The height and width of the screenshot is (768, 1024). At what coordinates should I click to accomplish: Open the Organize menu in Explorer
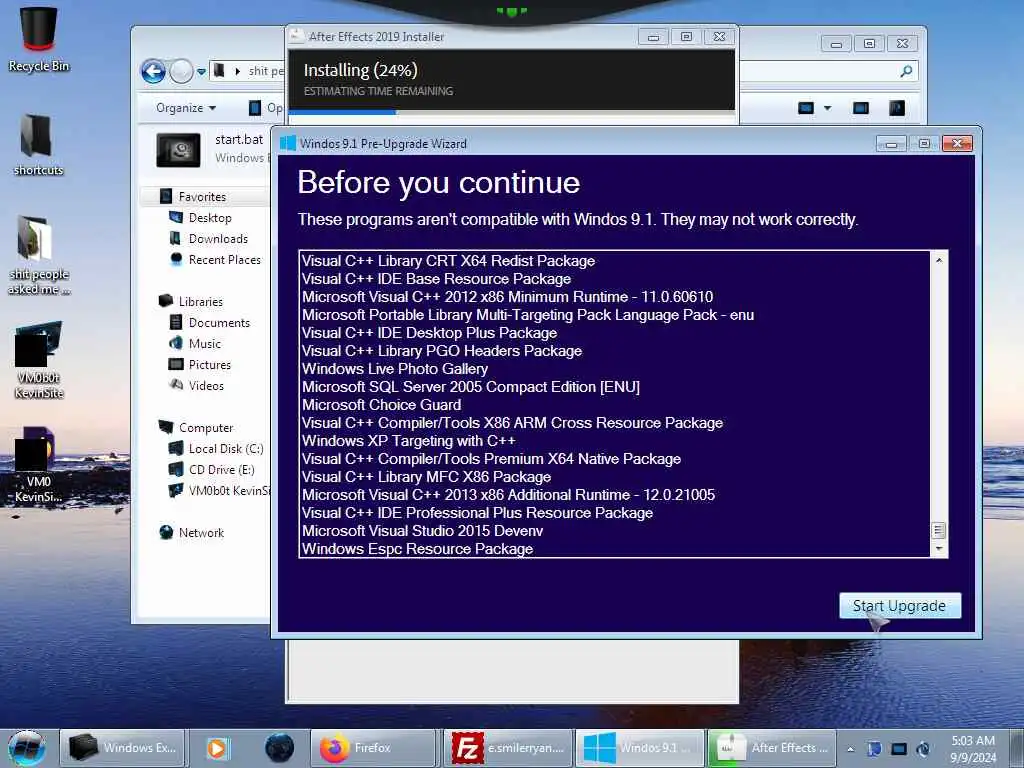[x=185, y=108]
